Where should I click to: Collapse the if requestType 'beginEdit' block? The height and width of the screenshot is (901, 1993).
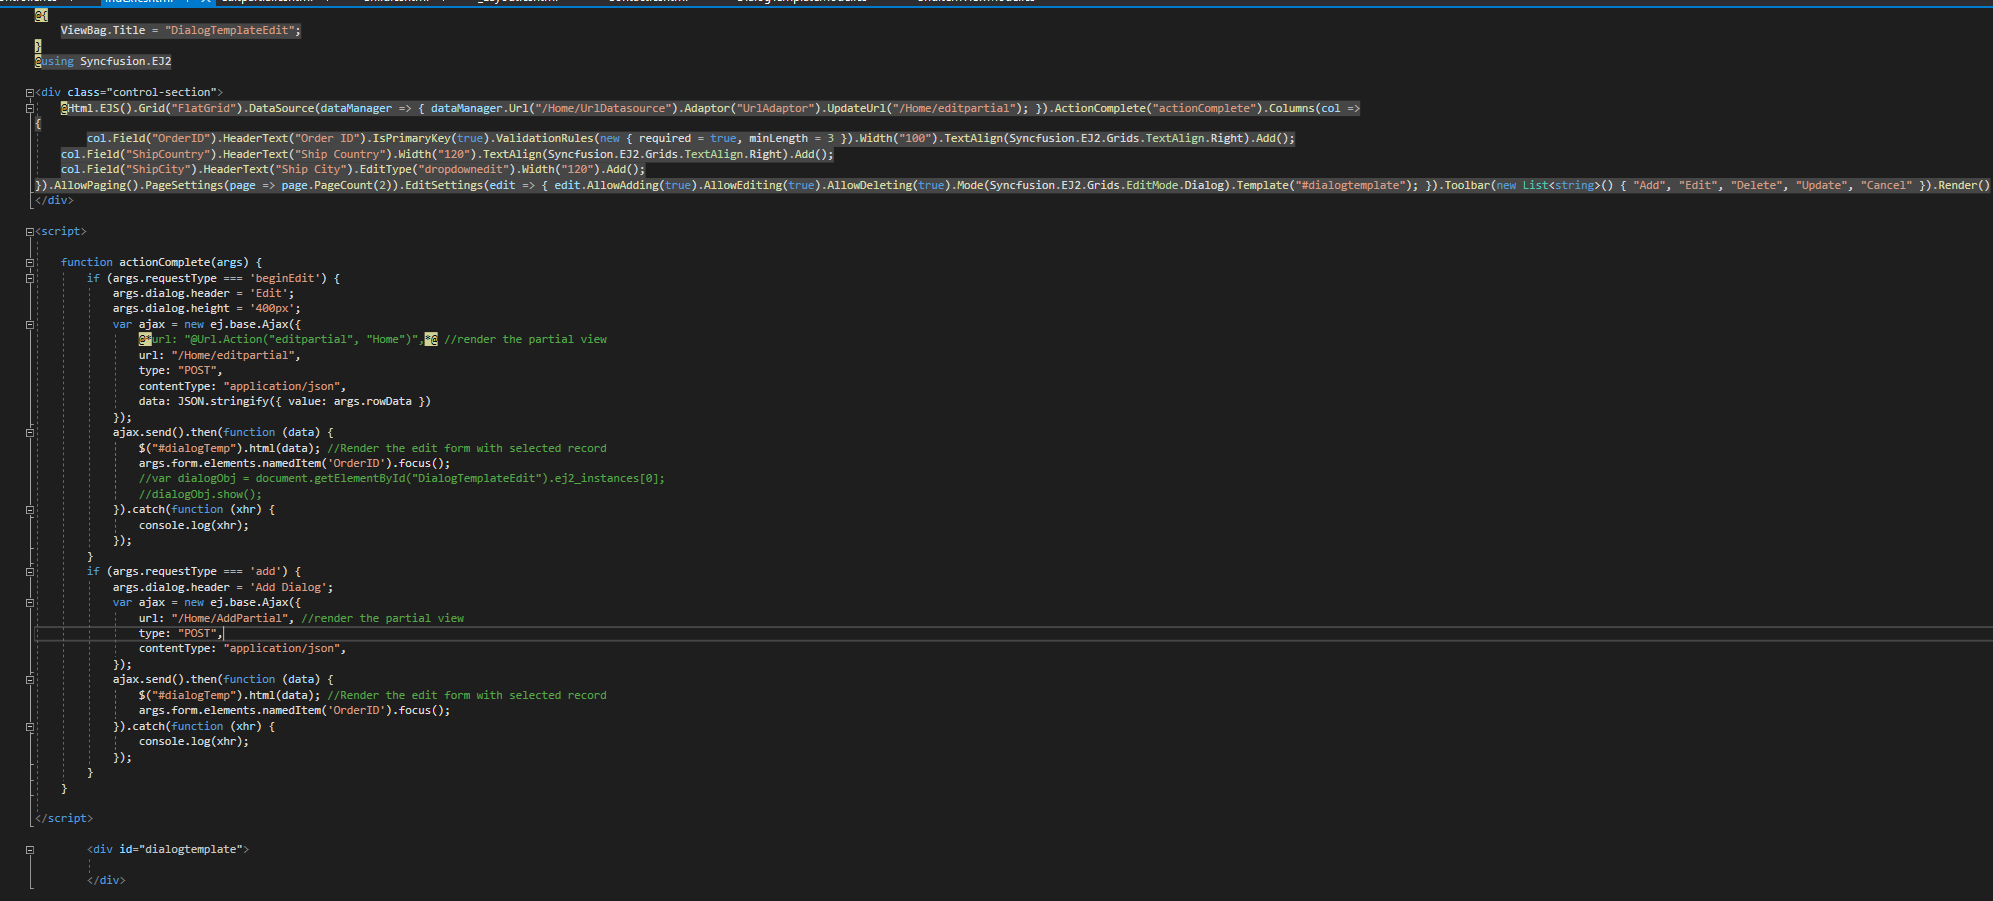click(x=30, y=278)
